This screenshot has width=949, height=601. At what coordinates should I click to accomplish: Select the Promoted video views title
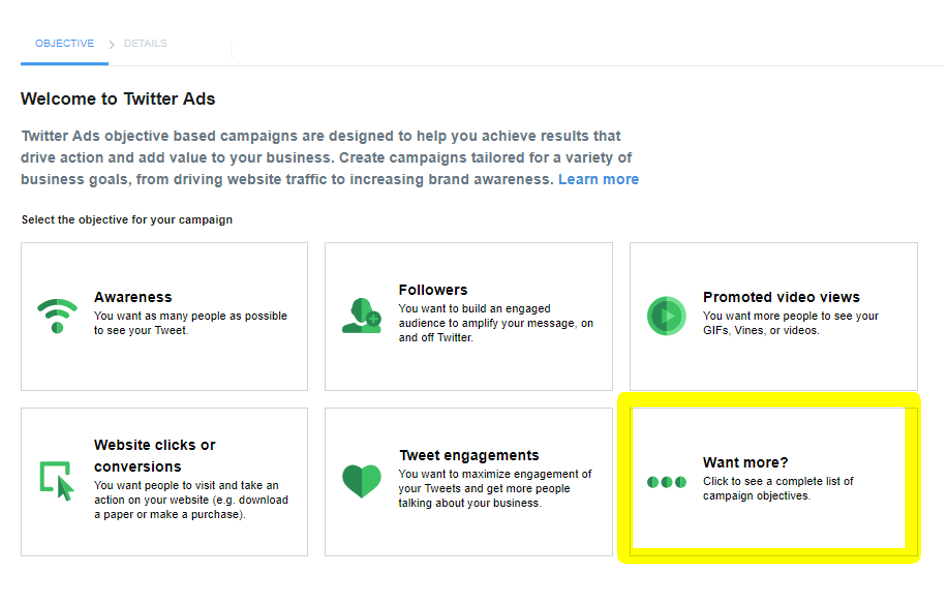point(781,297)
